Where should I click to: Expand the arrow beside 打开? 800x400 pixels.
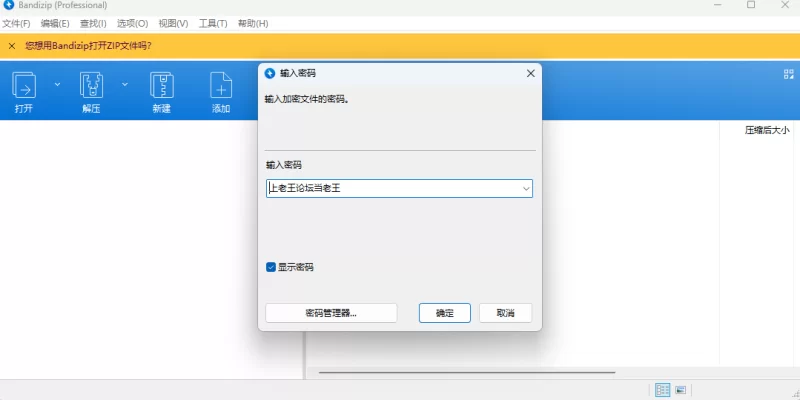click(57, 84)
